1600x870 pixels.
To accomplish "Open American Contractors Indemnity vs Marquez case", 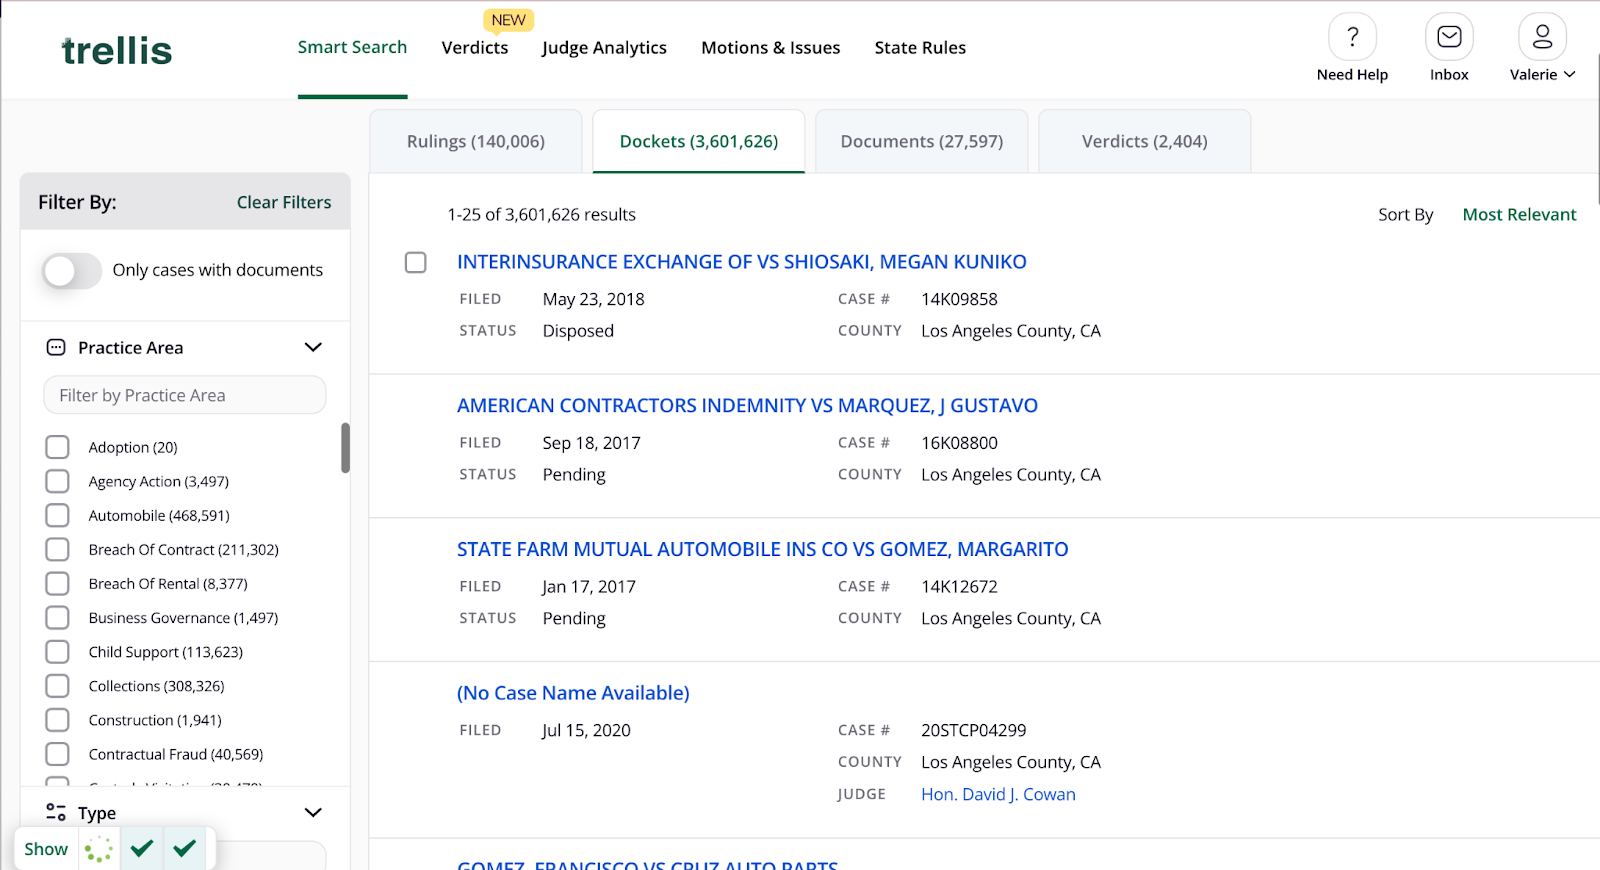I will (747, 405).
